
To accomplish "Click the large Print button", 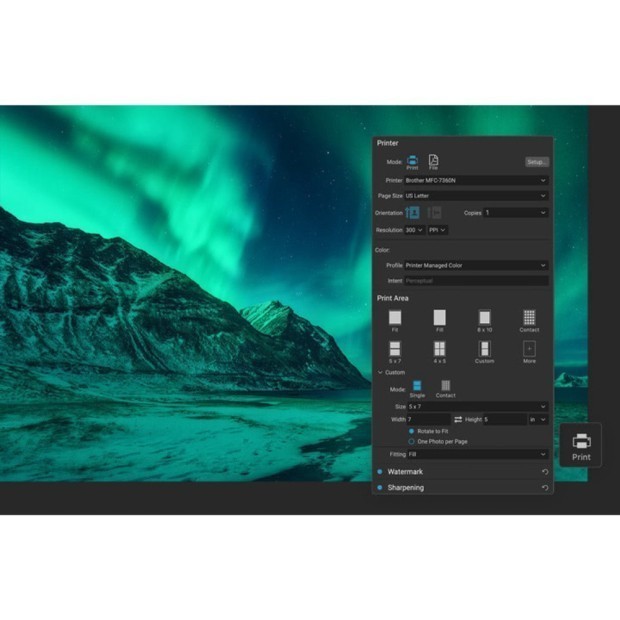I will click(x=581, y=445).
